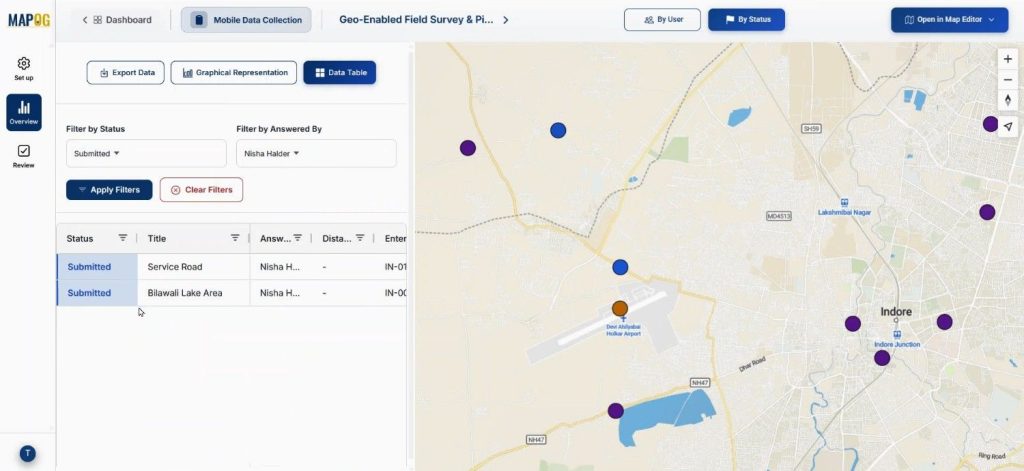The height and width of the screenshot is (471, 1024).
Task: Open the Open in Map Editor dropdown
Action: coord(949,20)
